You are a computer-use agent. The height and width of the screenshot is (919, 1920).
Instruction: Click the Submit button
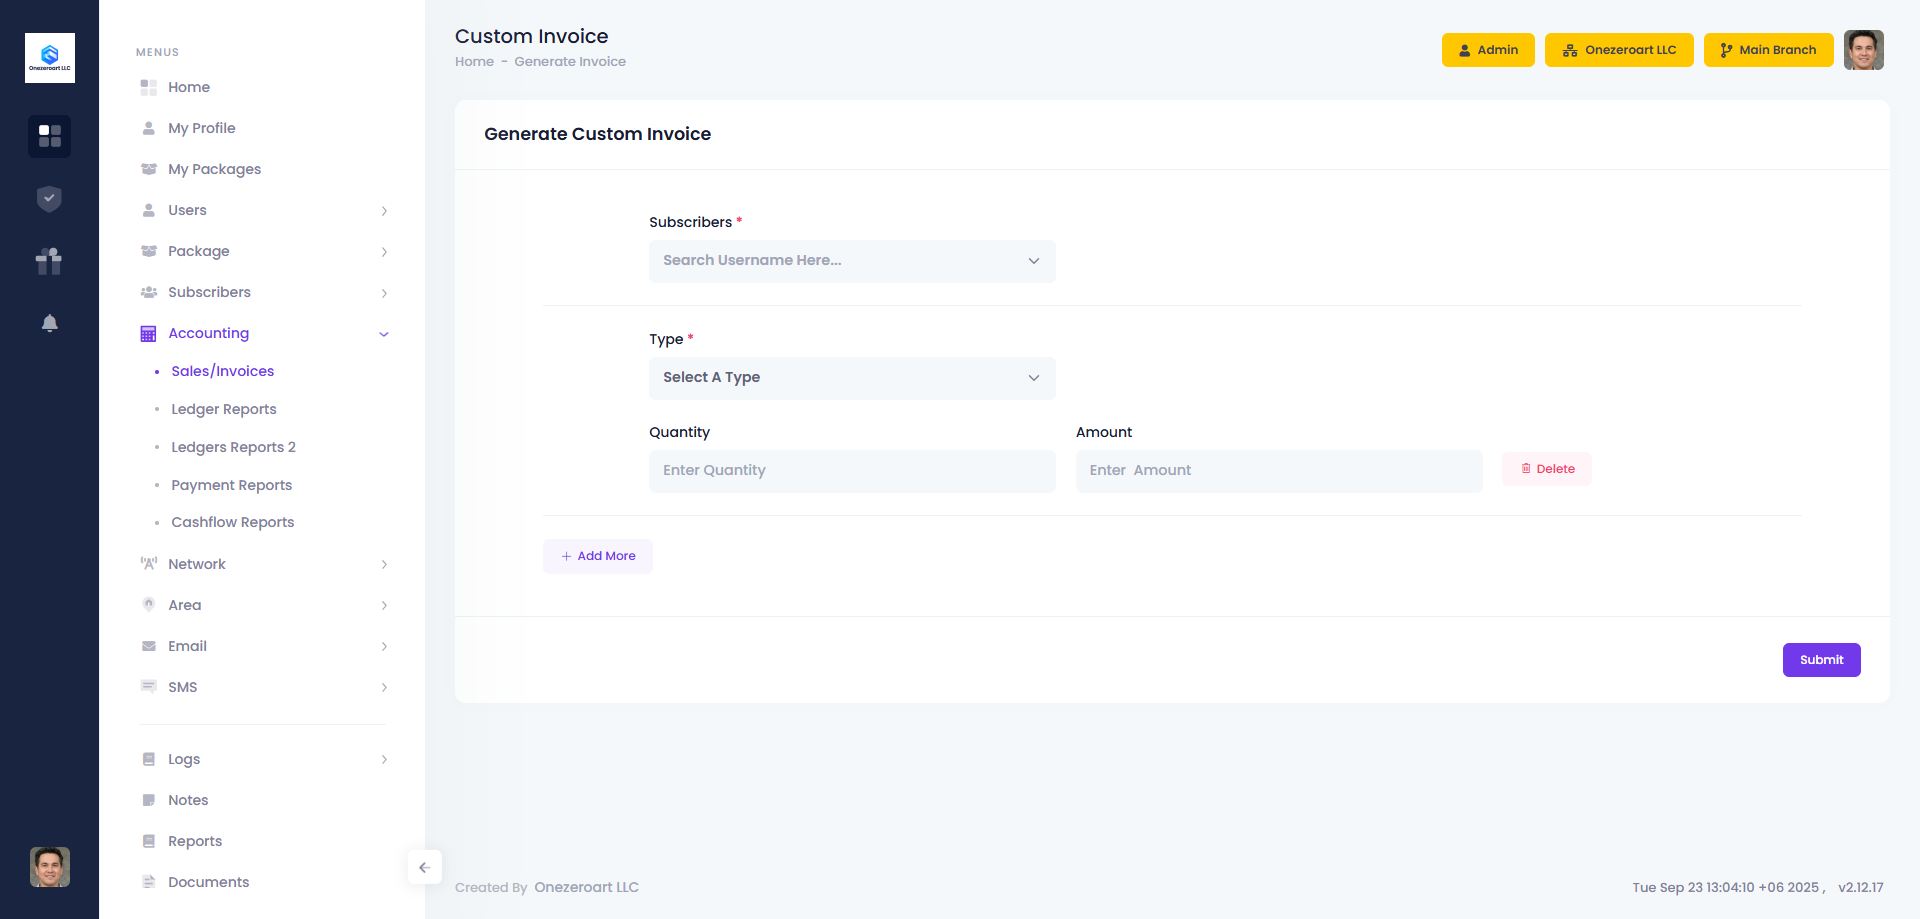[1821, 660]
